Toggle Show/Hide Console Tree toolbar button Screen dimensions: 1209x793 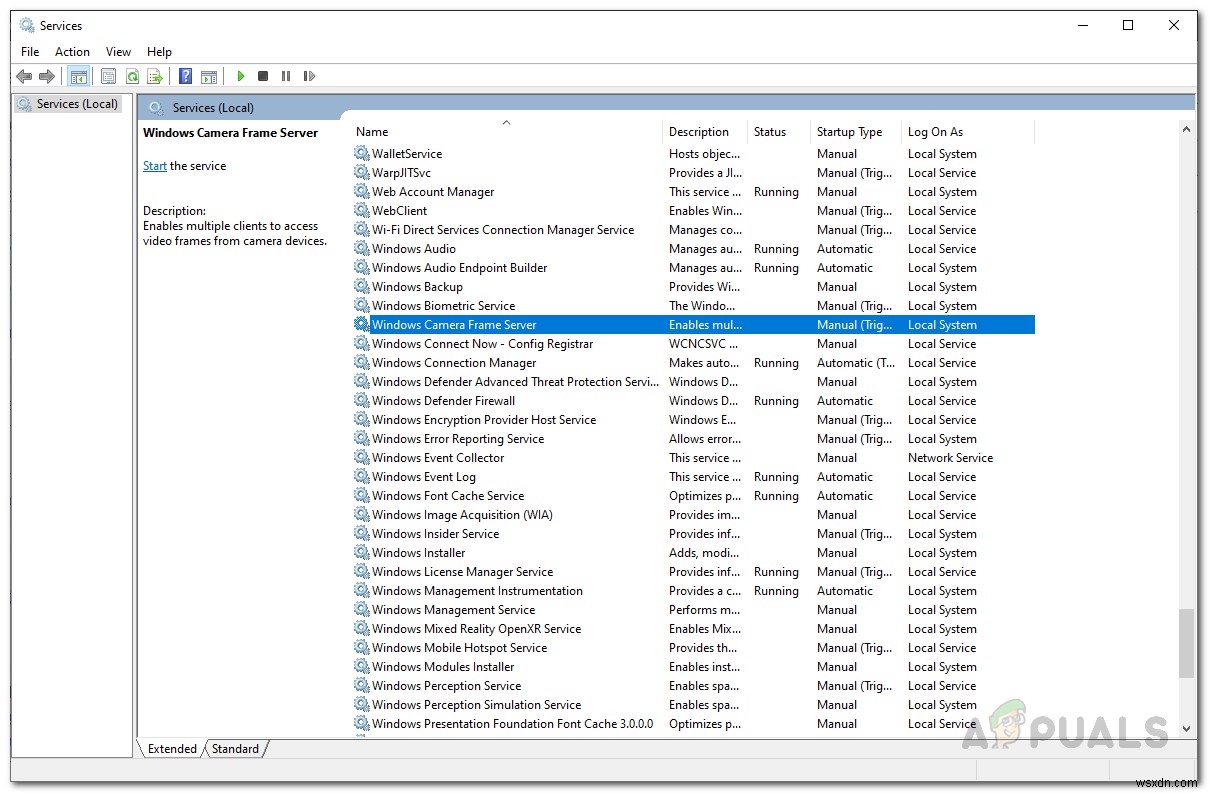point(78,76)
